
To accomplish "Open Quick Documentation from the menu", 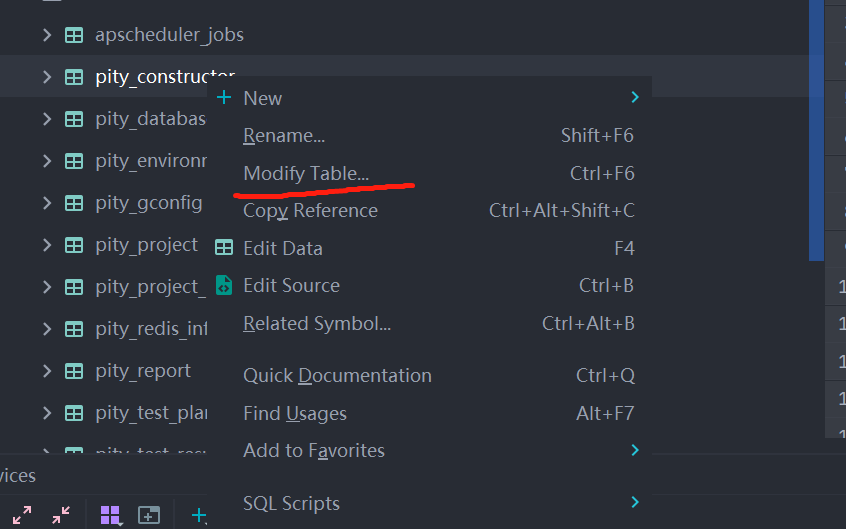I will point(337,375).
